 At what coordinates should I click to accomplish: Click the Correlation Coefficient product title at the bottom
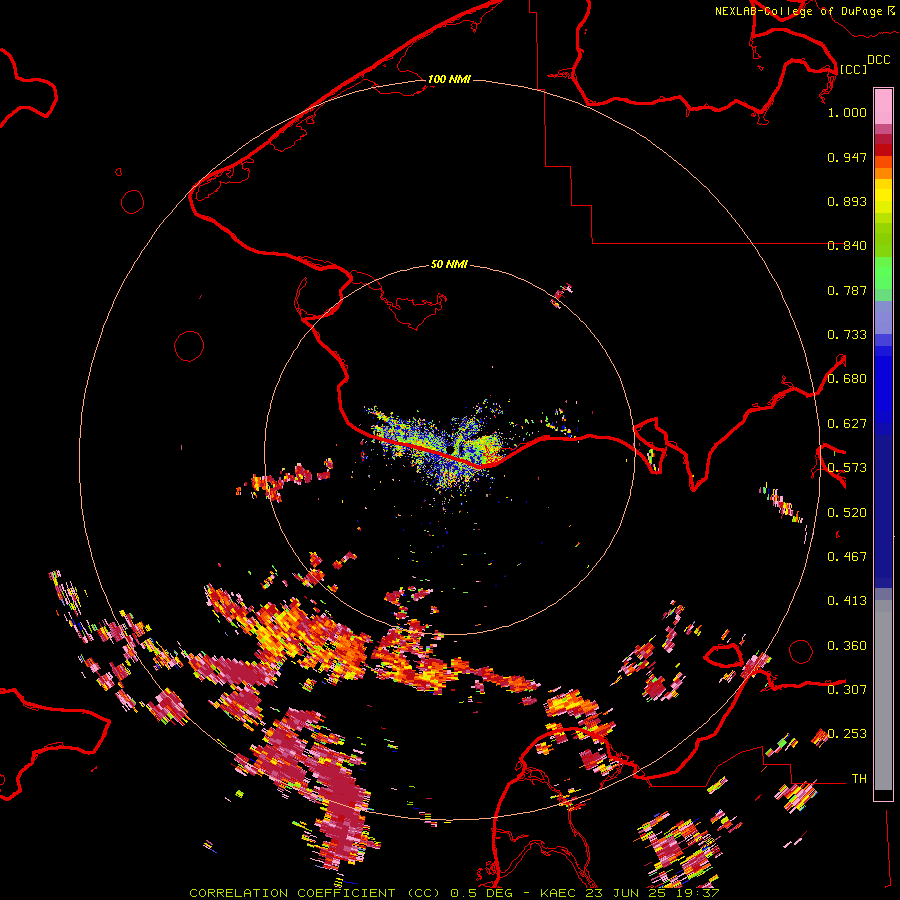pos(453,893)
